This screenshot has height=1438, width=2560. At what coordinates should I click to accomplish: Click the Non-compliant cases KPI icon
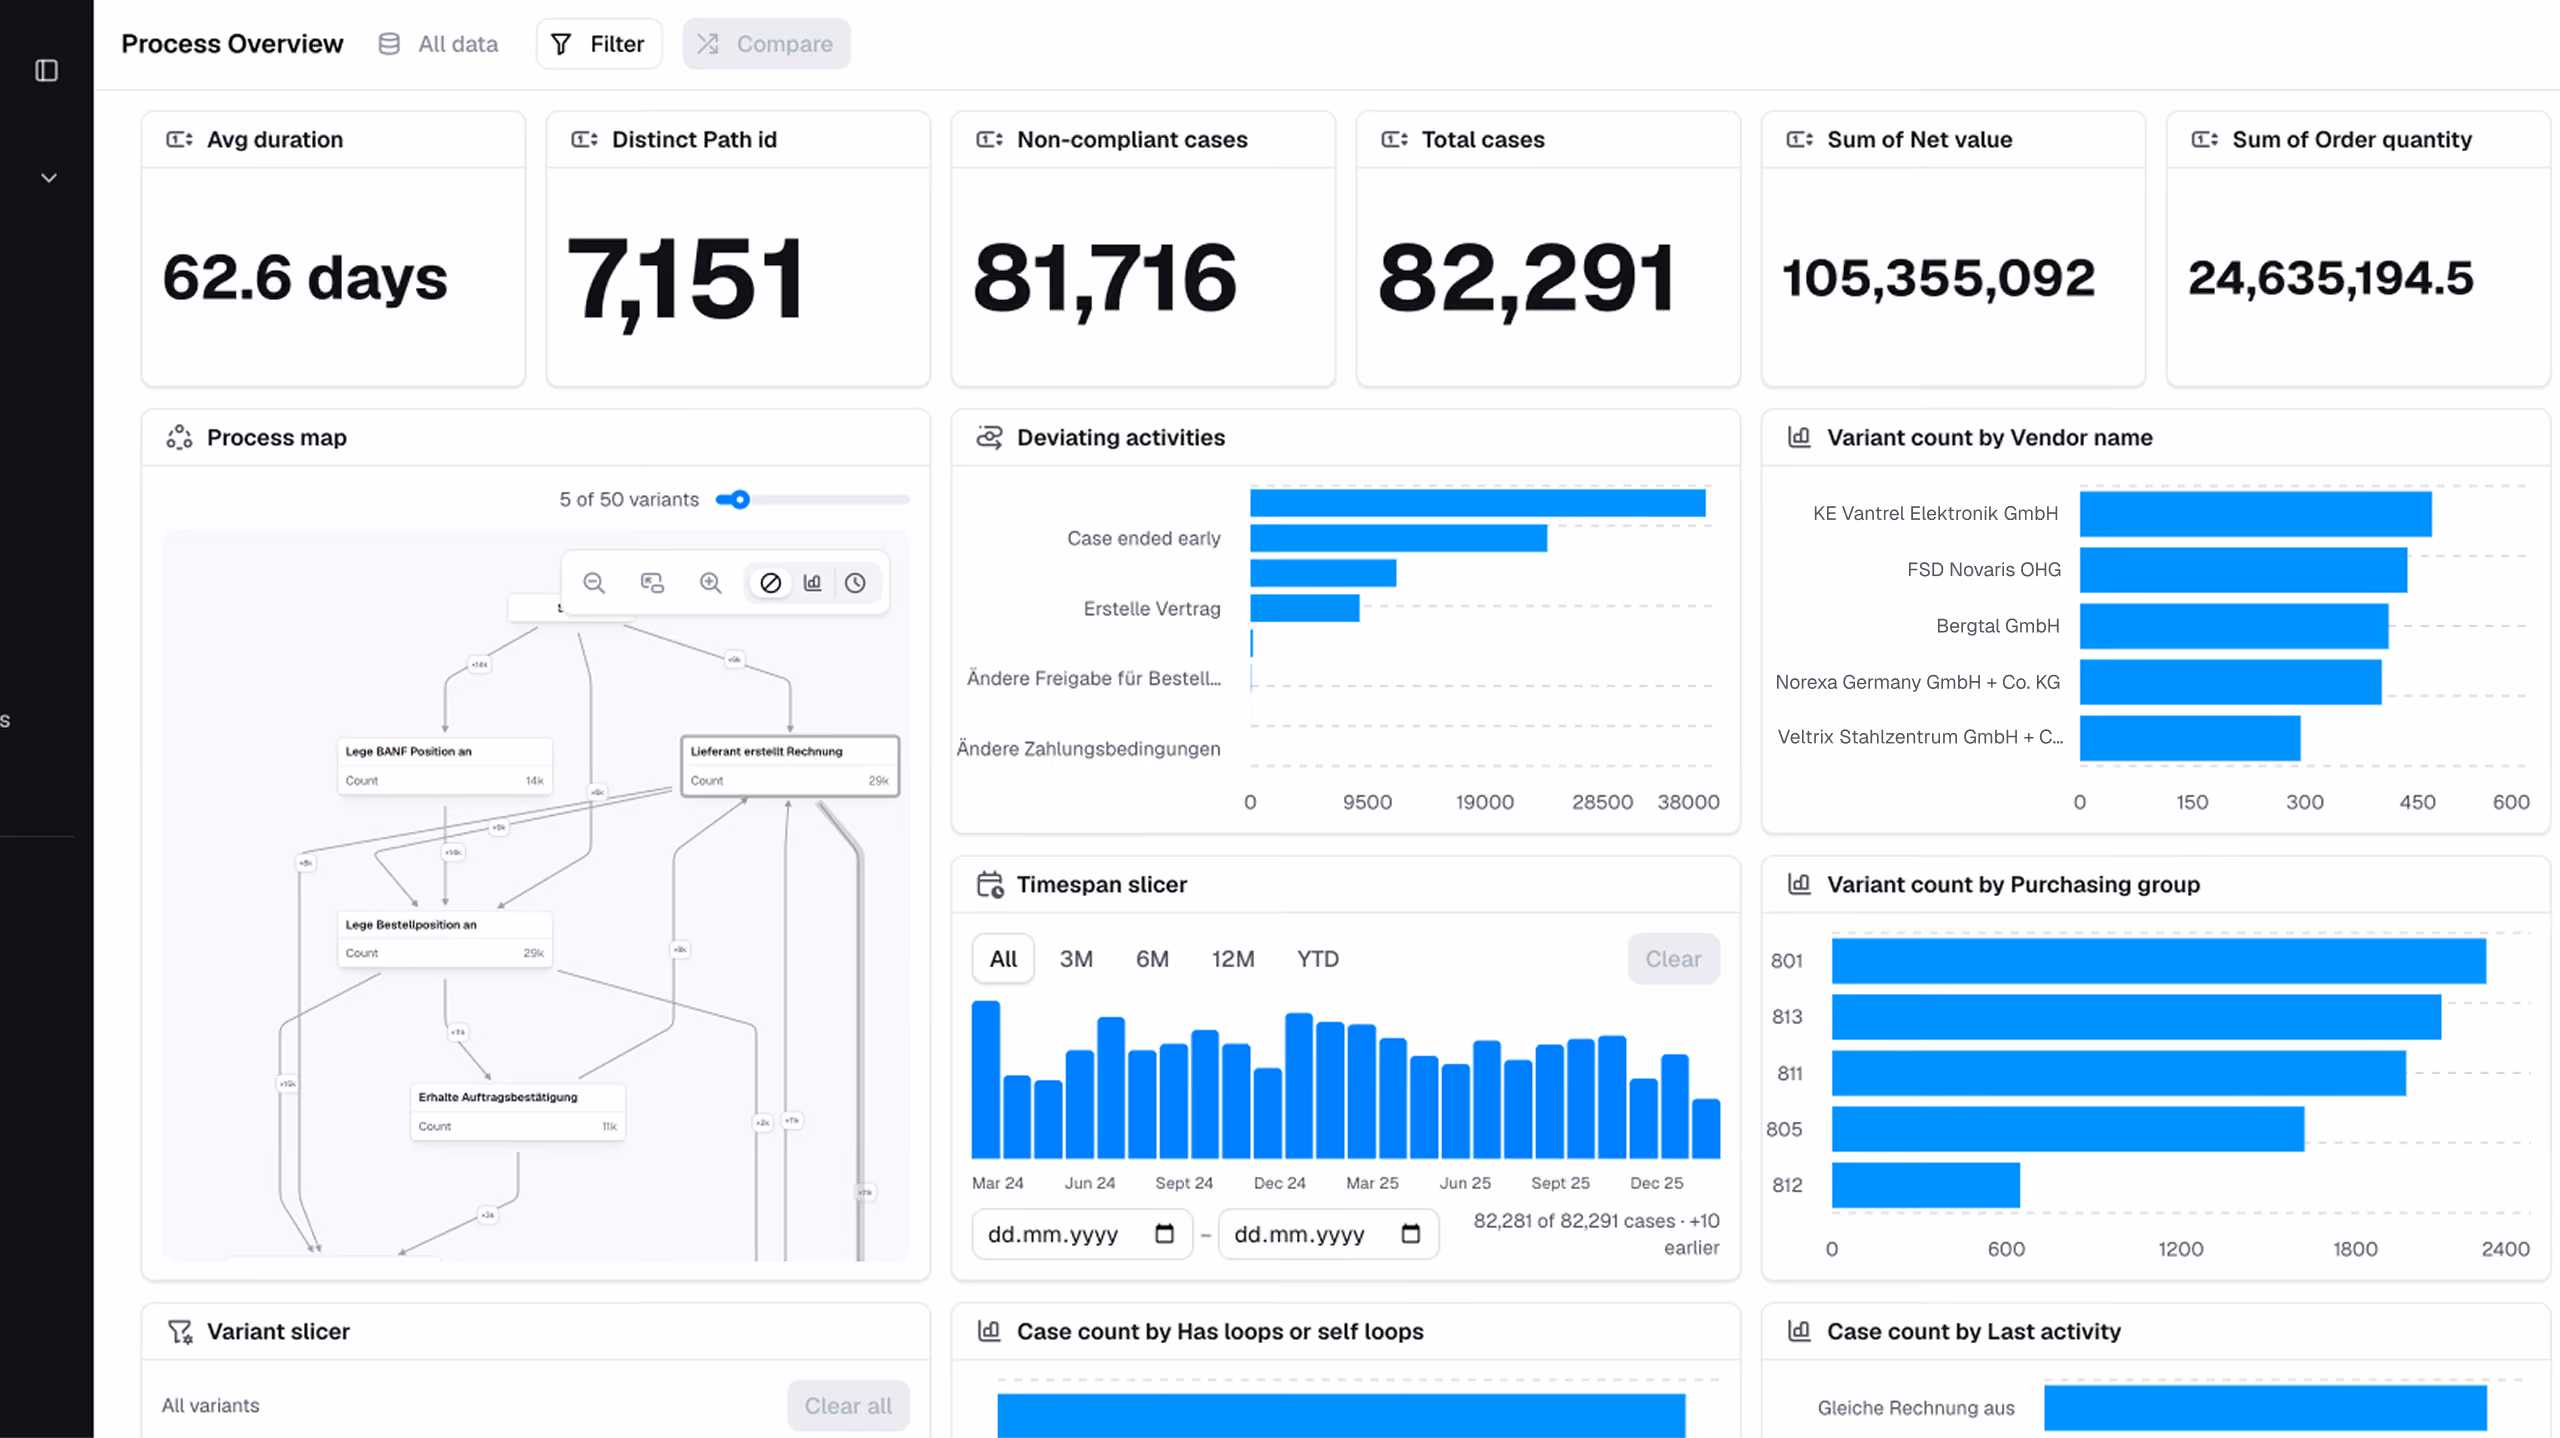(x=989, y=139)
